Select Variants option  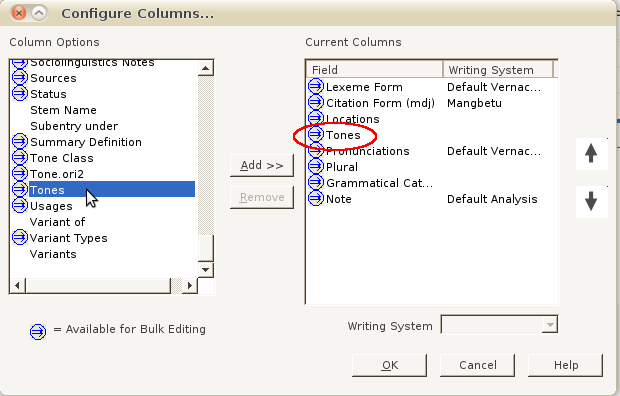[53, 254]
